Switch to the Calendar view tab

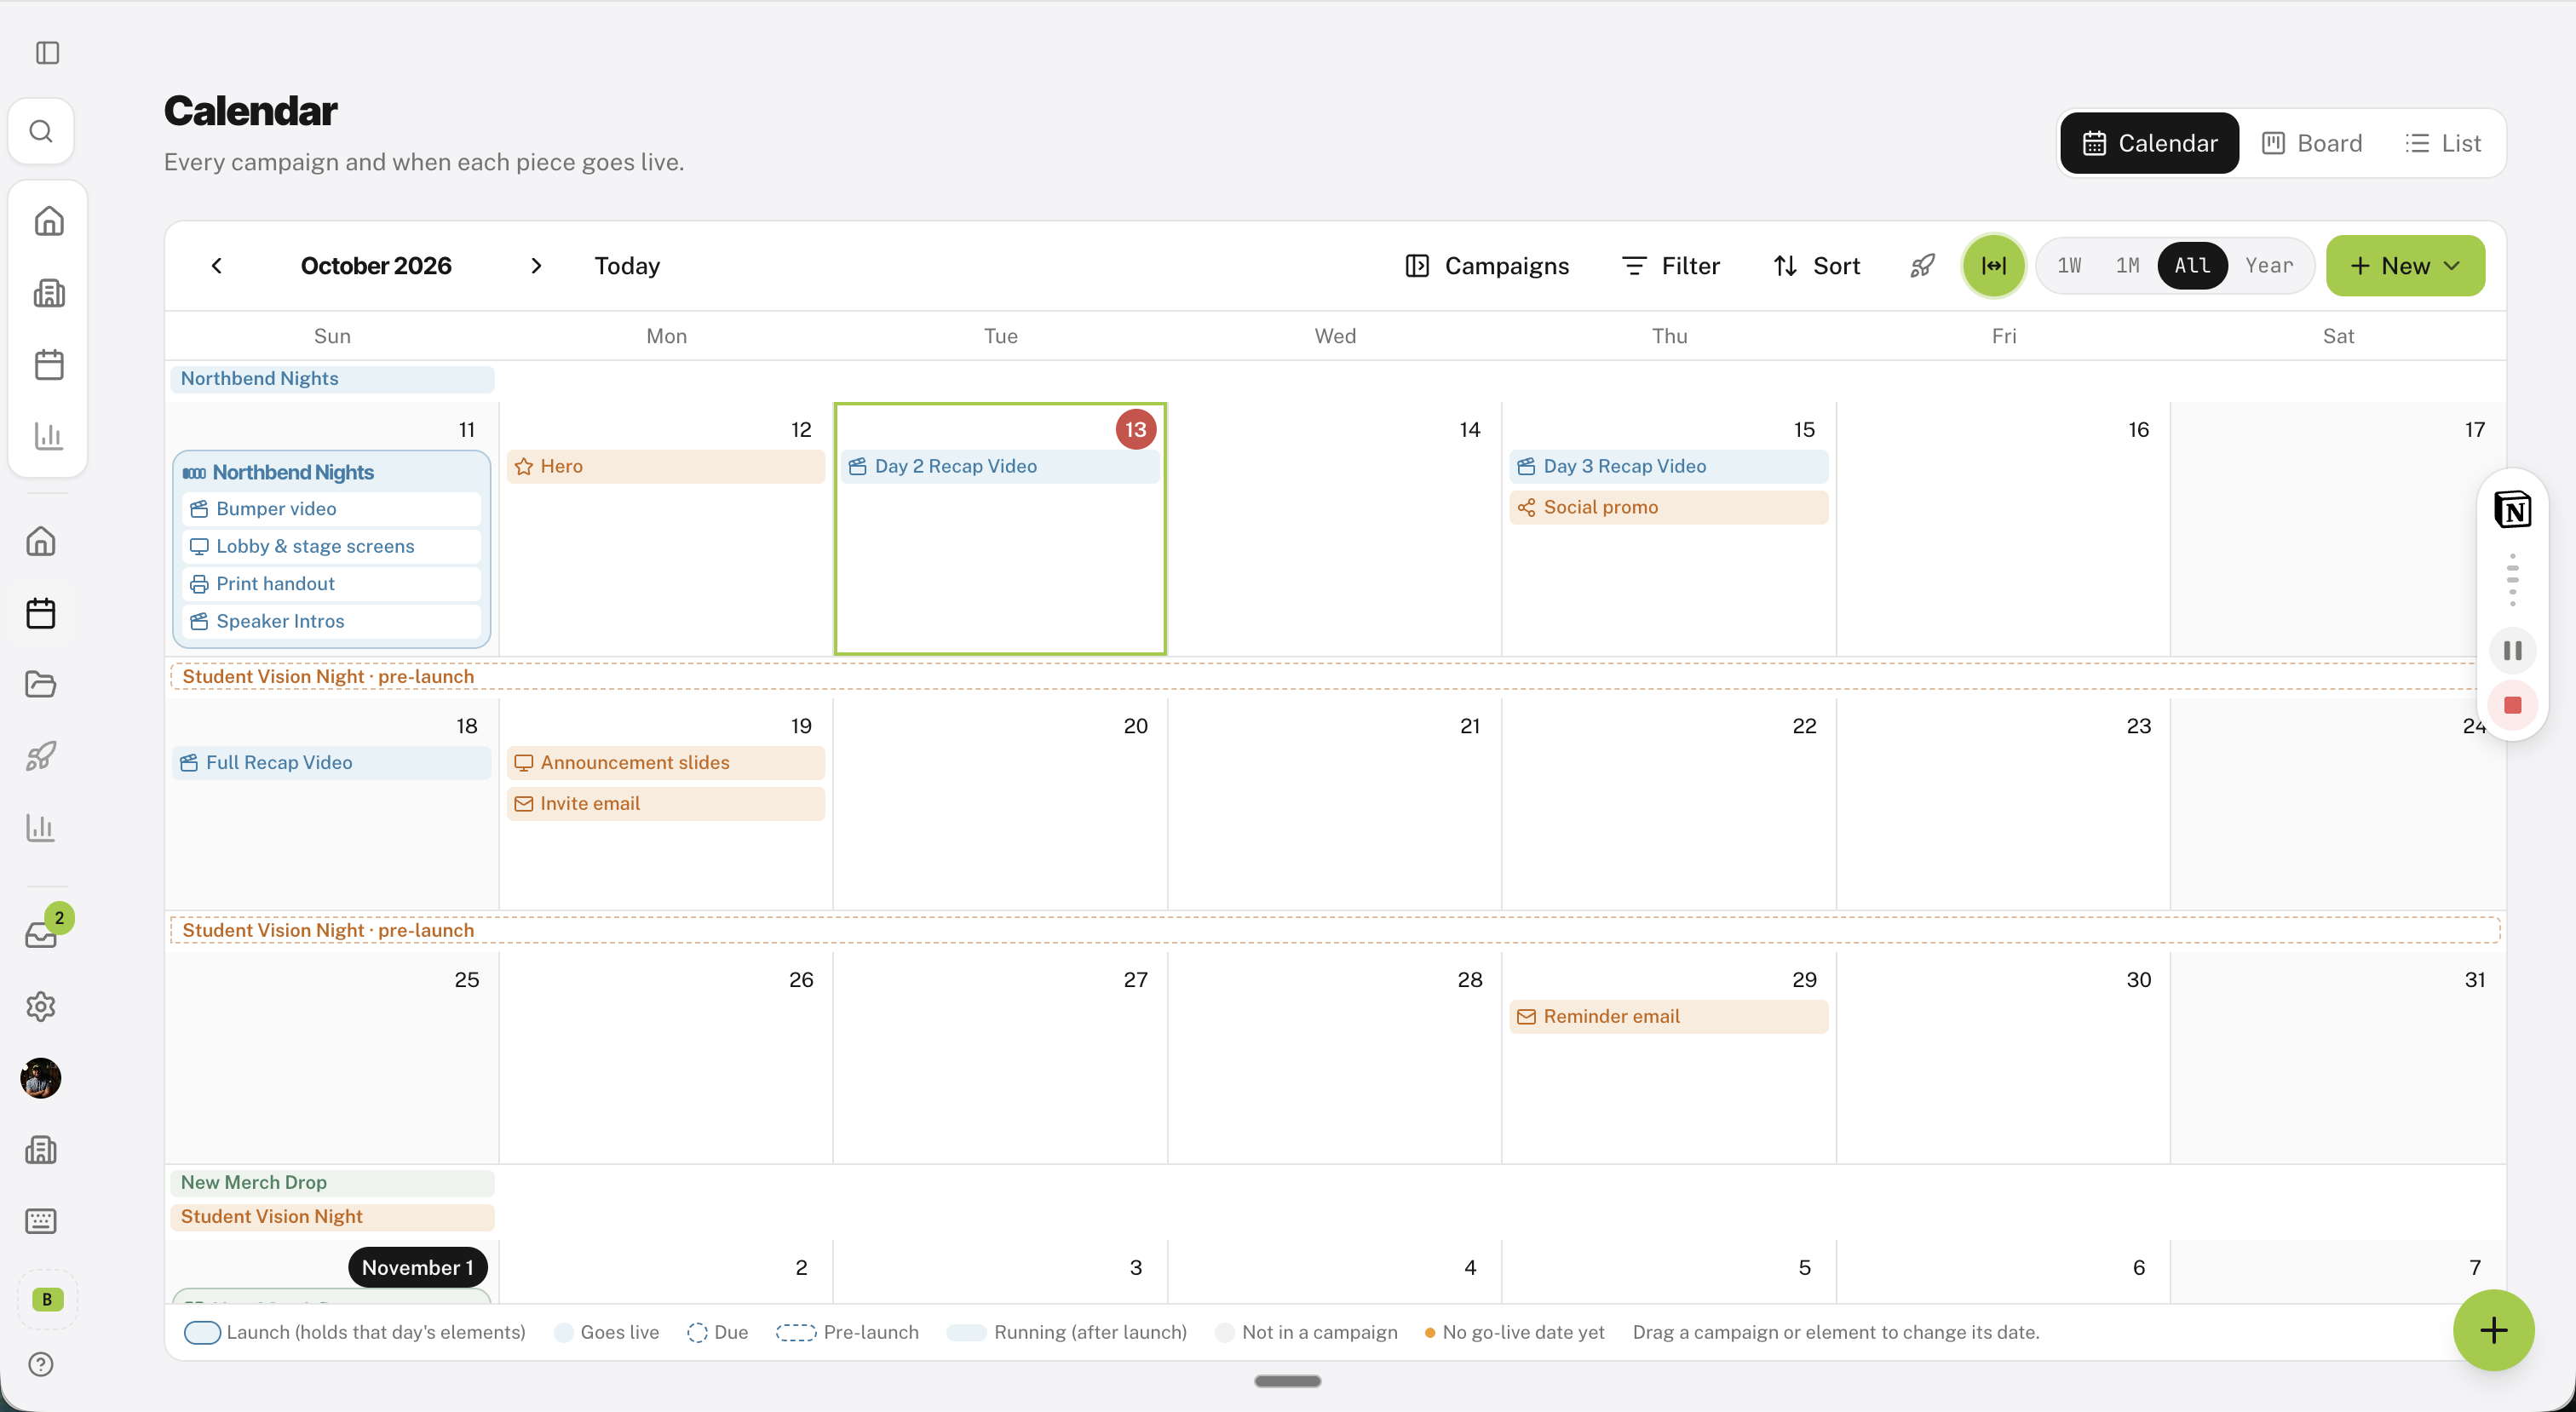2149,143
